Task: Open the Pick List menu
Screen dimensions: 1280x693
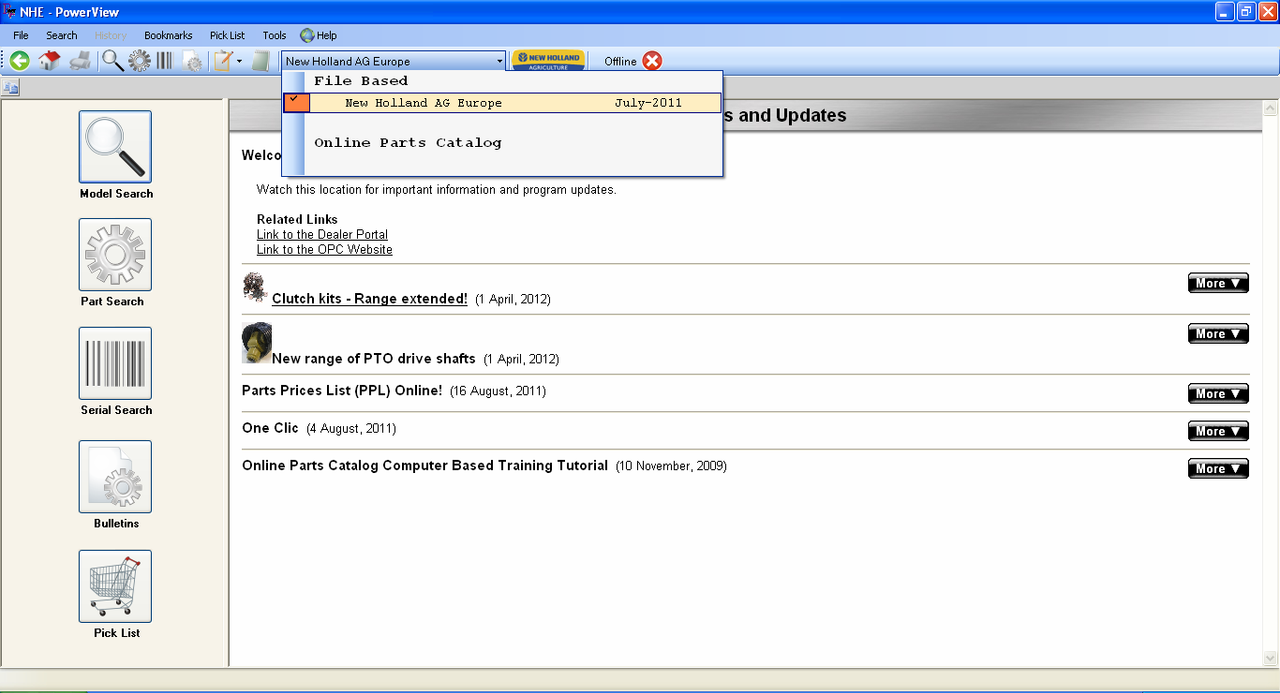Action: pyautogui.click(x=227, y=35)
